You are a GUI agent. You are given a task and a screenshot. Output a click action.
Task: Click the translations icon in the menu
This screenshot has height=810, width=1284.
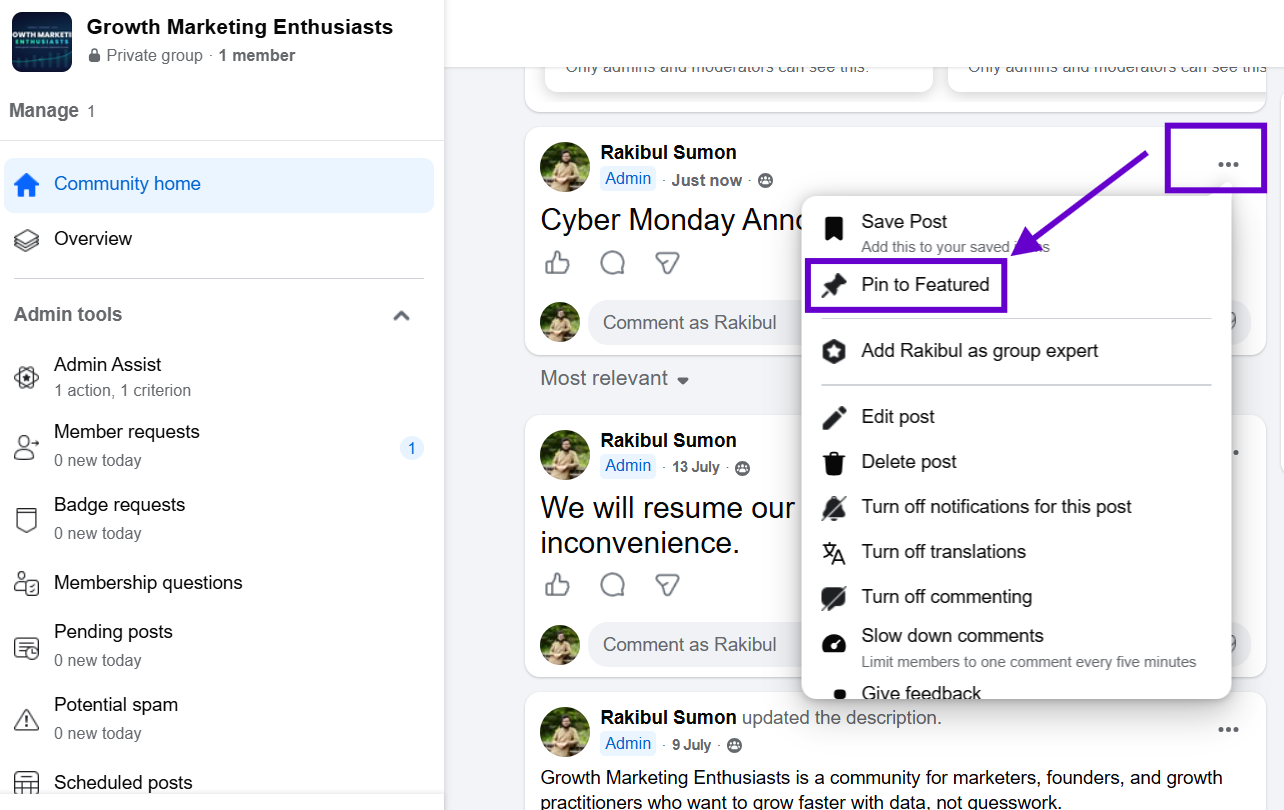(x=833, y=553)
